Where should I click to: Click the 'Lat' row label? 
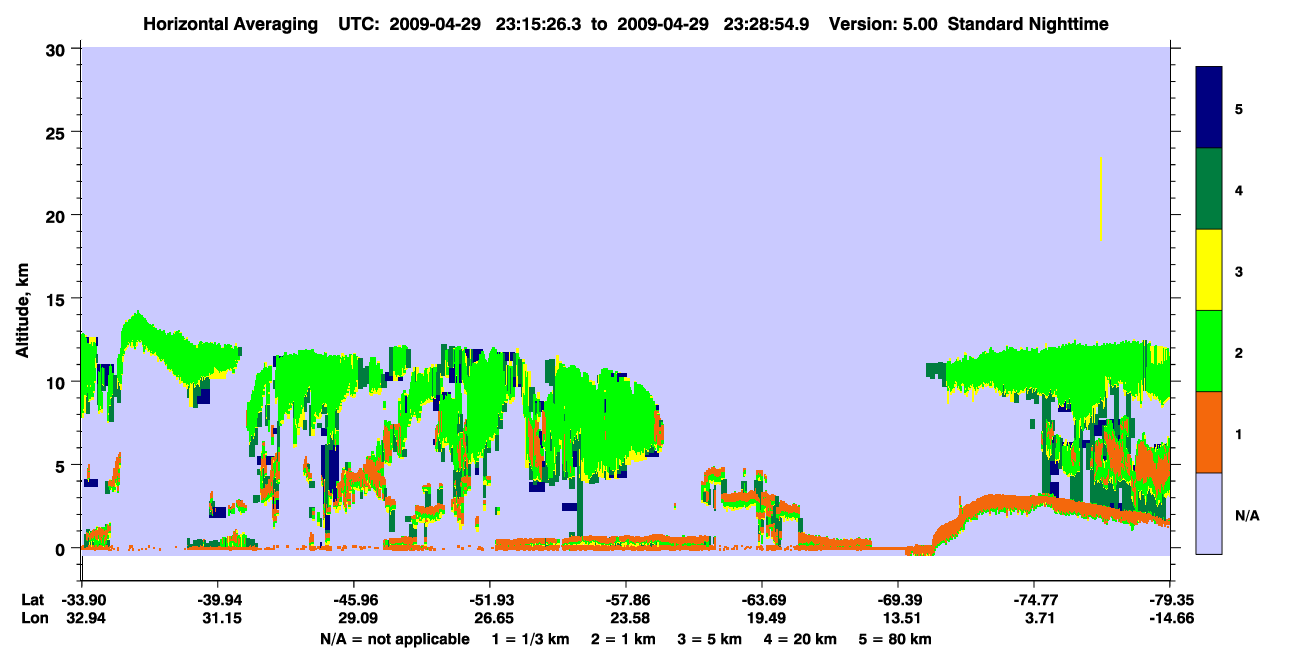click(32, 600)
